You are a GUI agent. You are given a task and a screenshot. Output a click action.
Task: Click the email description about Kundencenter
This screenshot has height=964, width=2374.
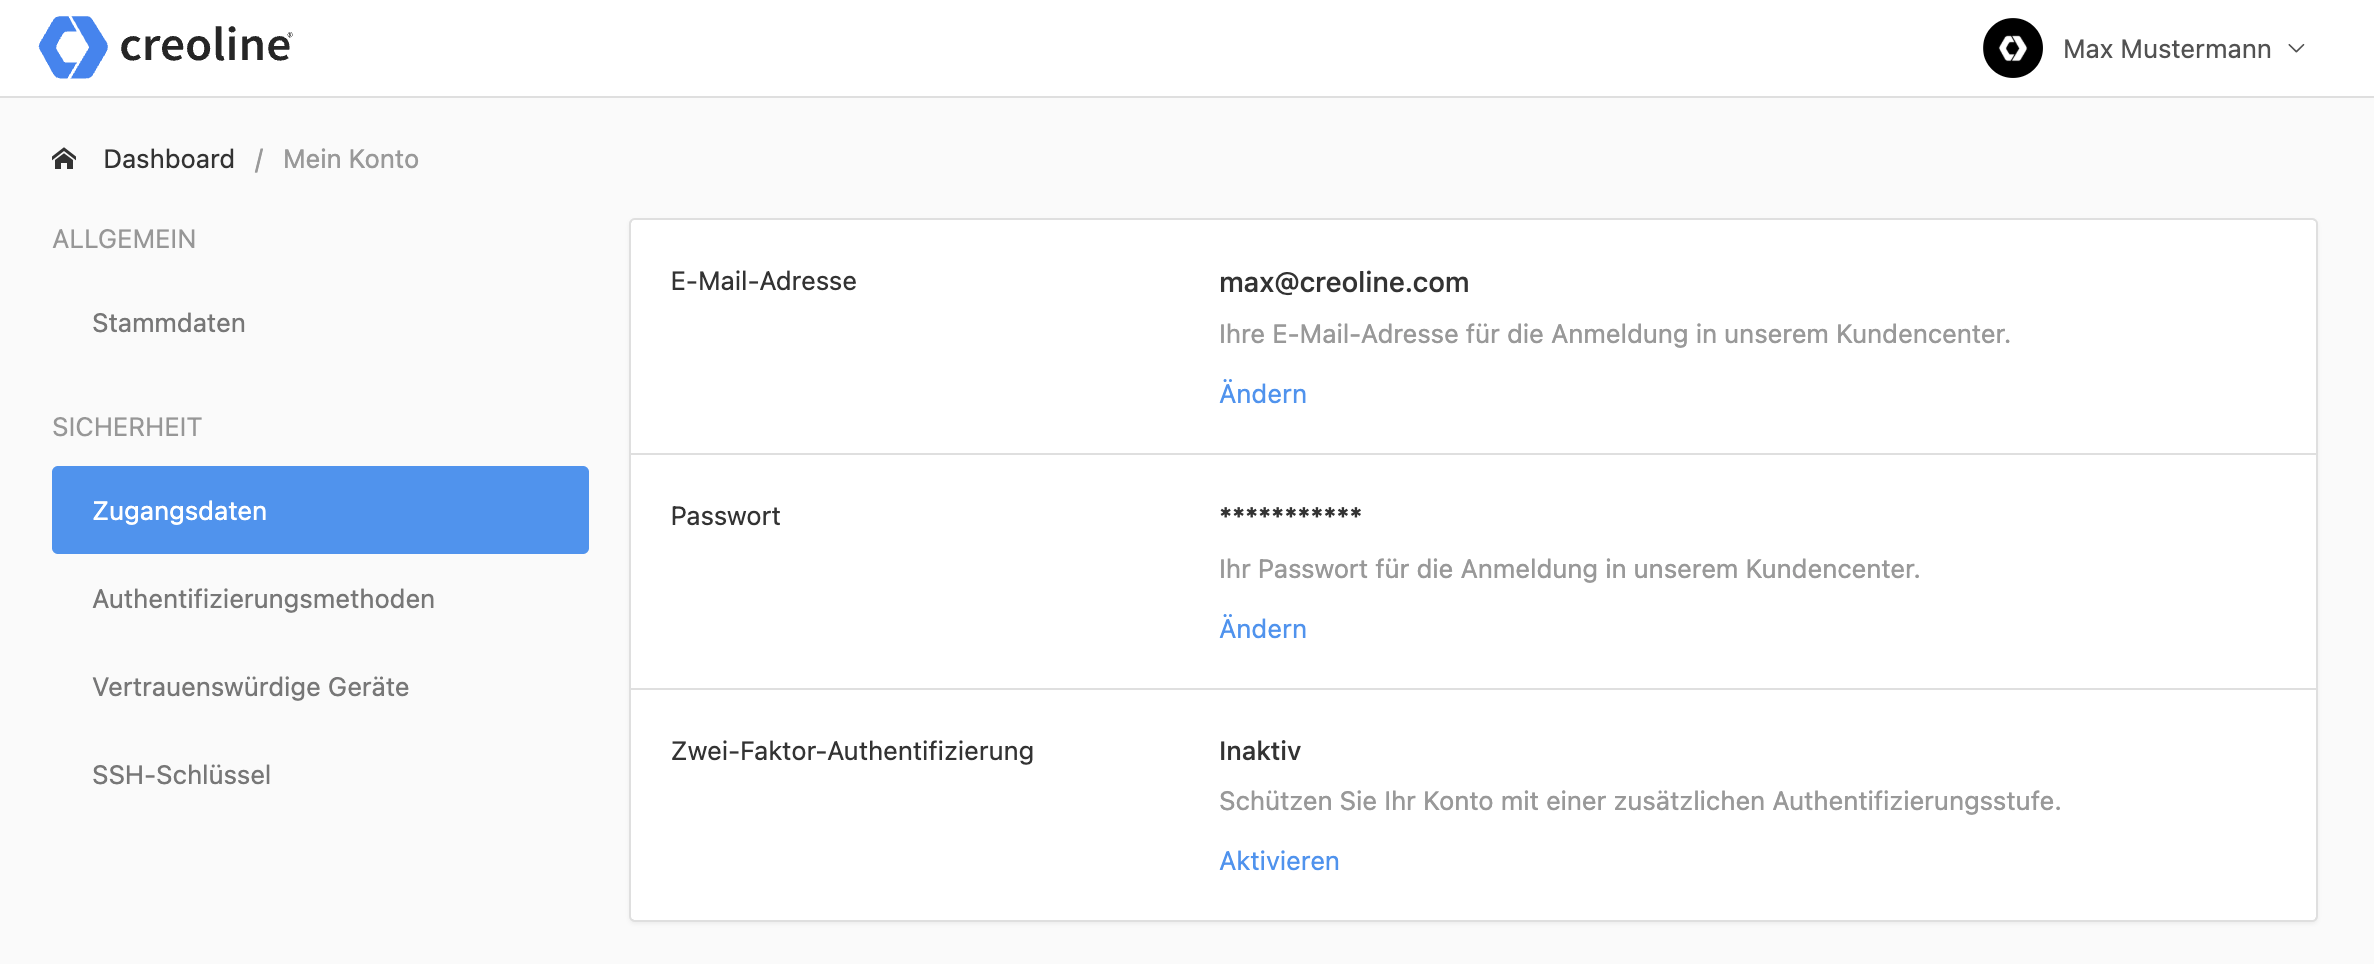[1614, 334]
